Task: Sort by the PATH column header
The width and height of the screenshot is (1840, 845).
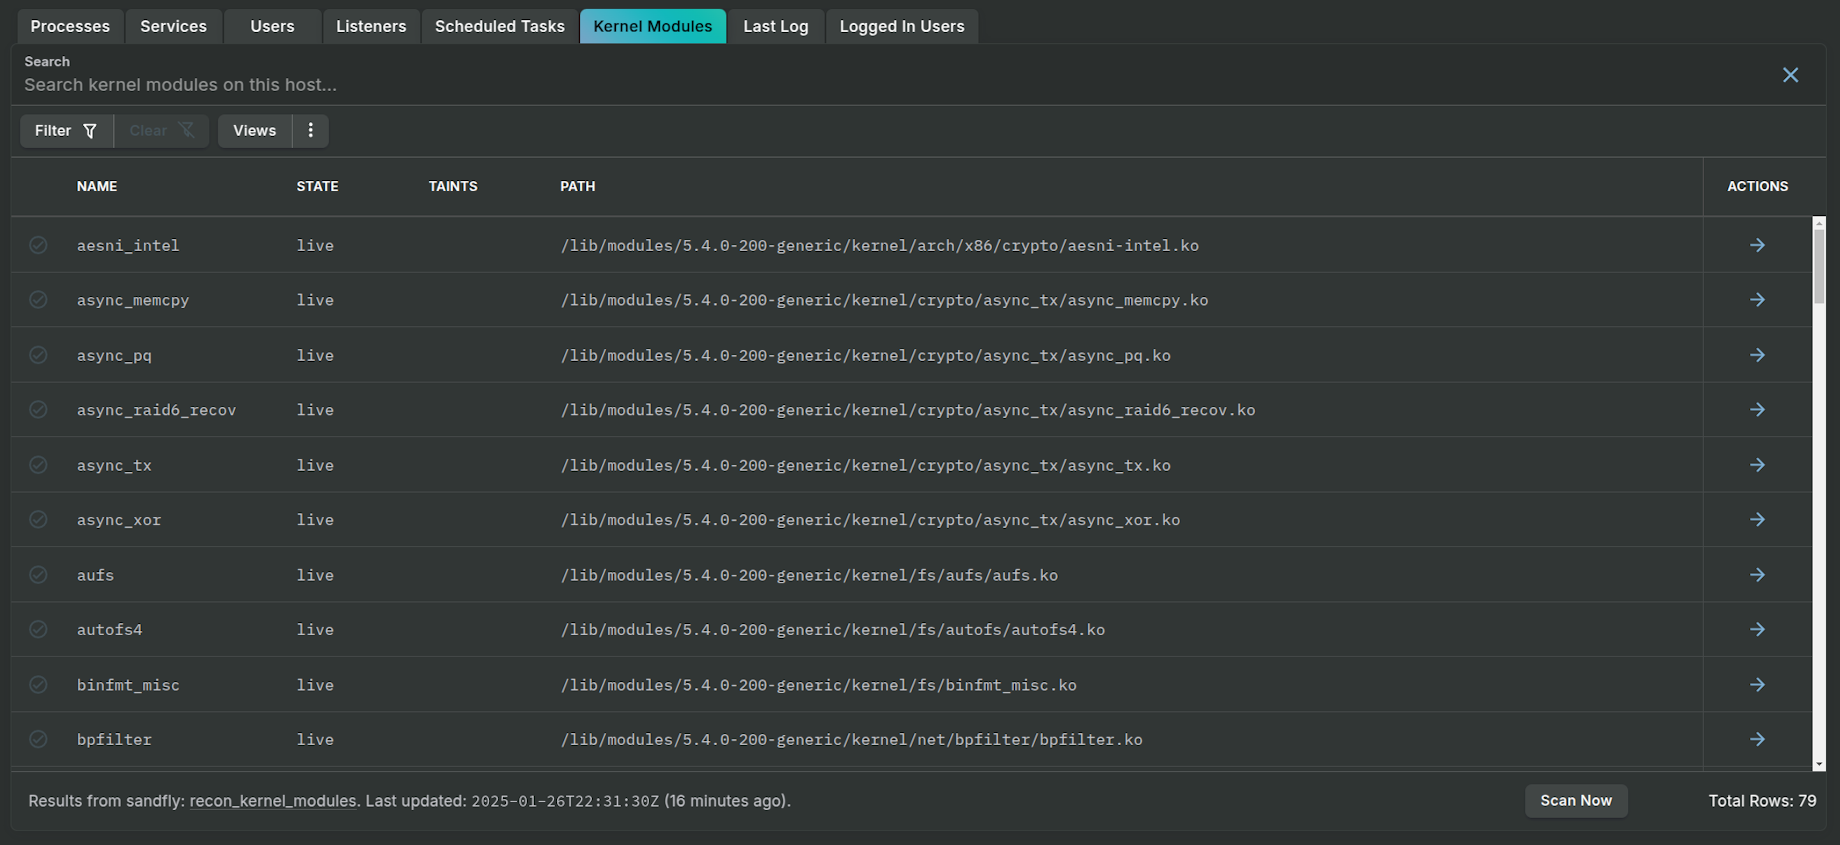Action: [x=578, y=187]
